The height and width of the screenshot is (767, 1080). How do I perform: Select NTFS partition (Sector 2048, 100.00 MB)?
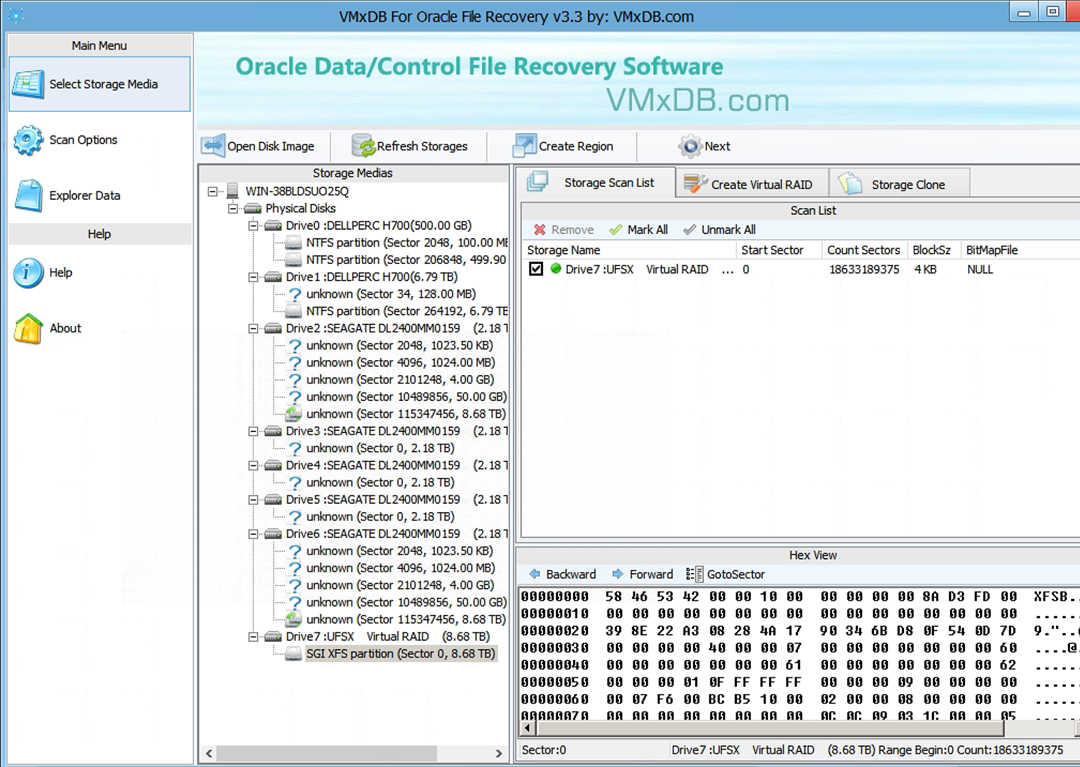coord(406,243)
